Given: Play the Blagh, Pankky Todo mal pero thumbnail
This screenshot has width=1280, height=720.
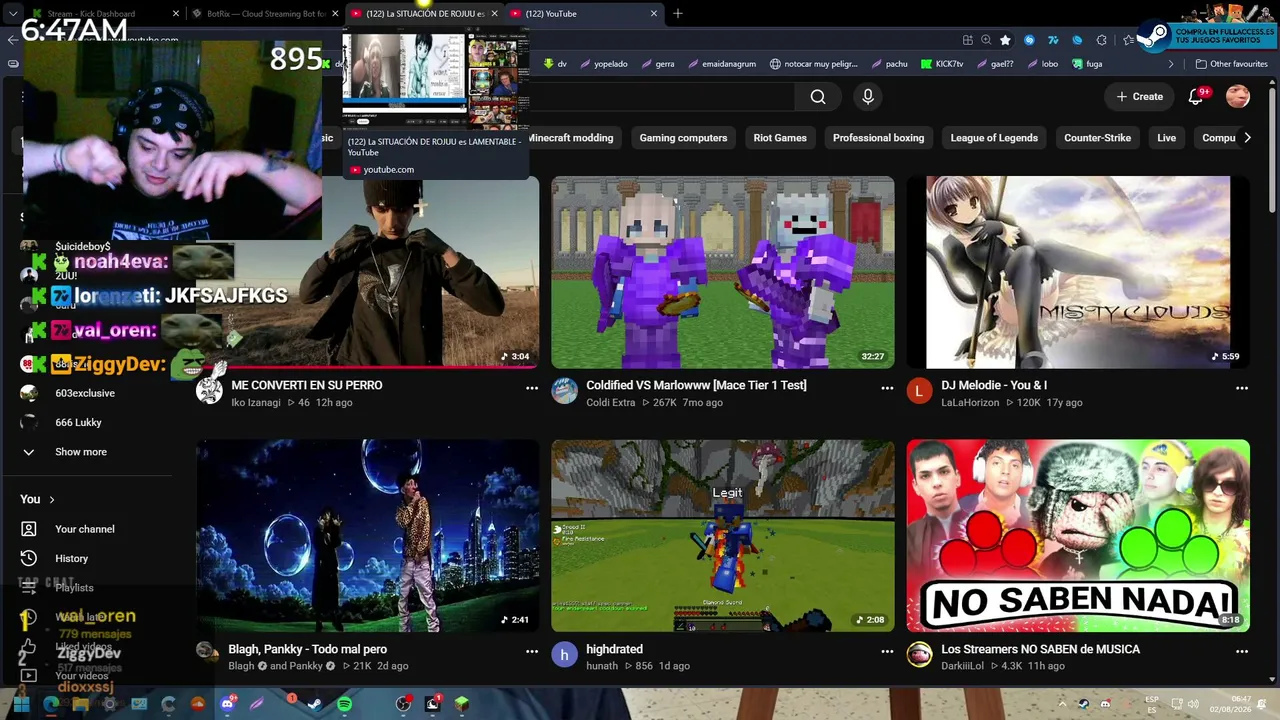Looking at the screenshot, I should (x=368, y=536).
